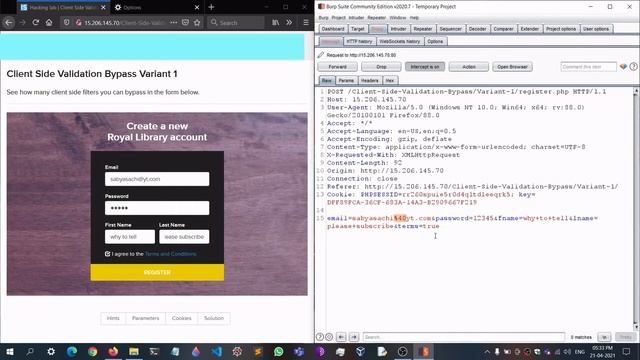Switch to the Options browser tab
Viewport: 640px width, 360px height.
[157, 7]
